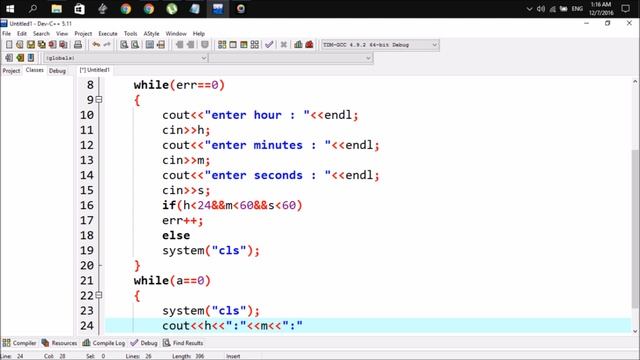This screenshot has width=640, height=360.
Task: Open the Edit menu
Action: [x=22, y=33]
